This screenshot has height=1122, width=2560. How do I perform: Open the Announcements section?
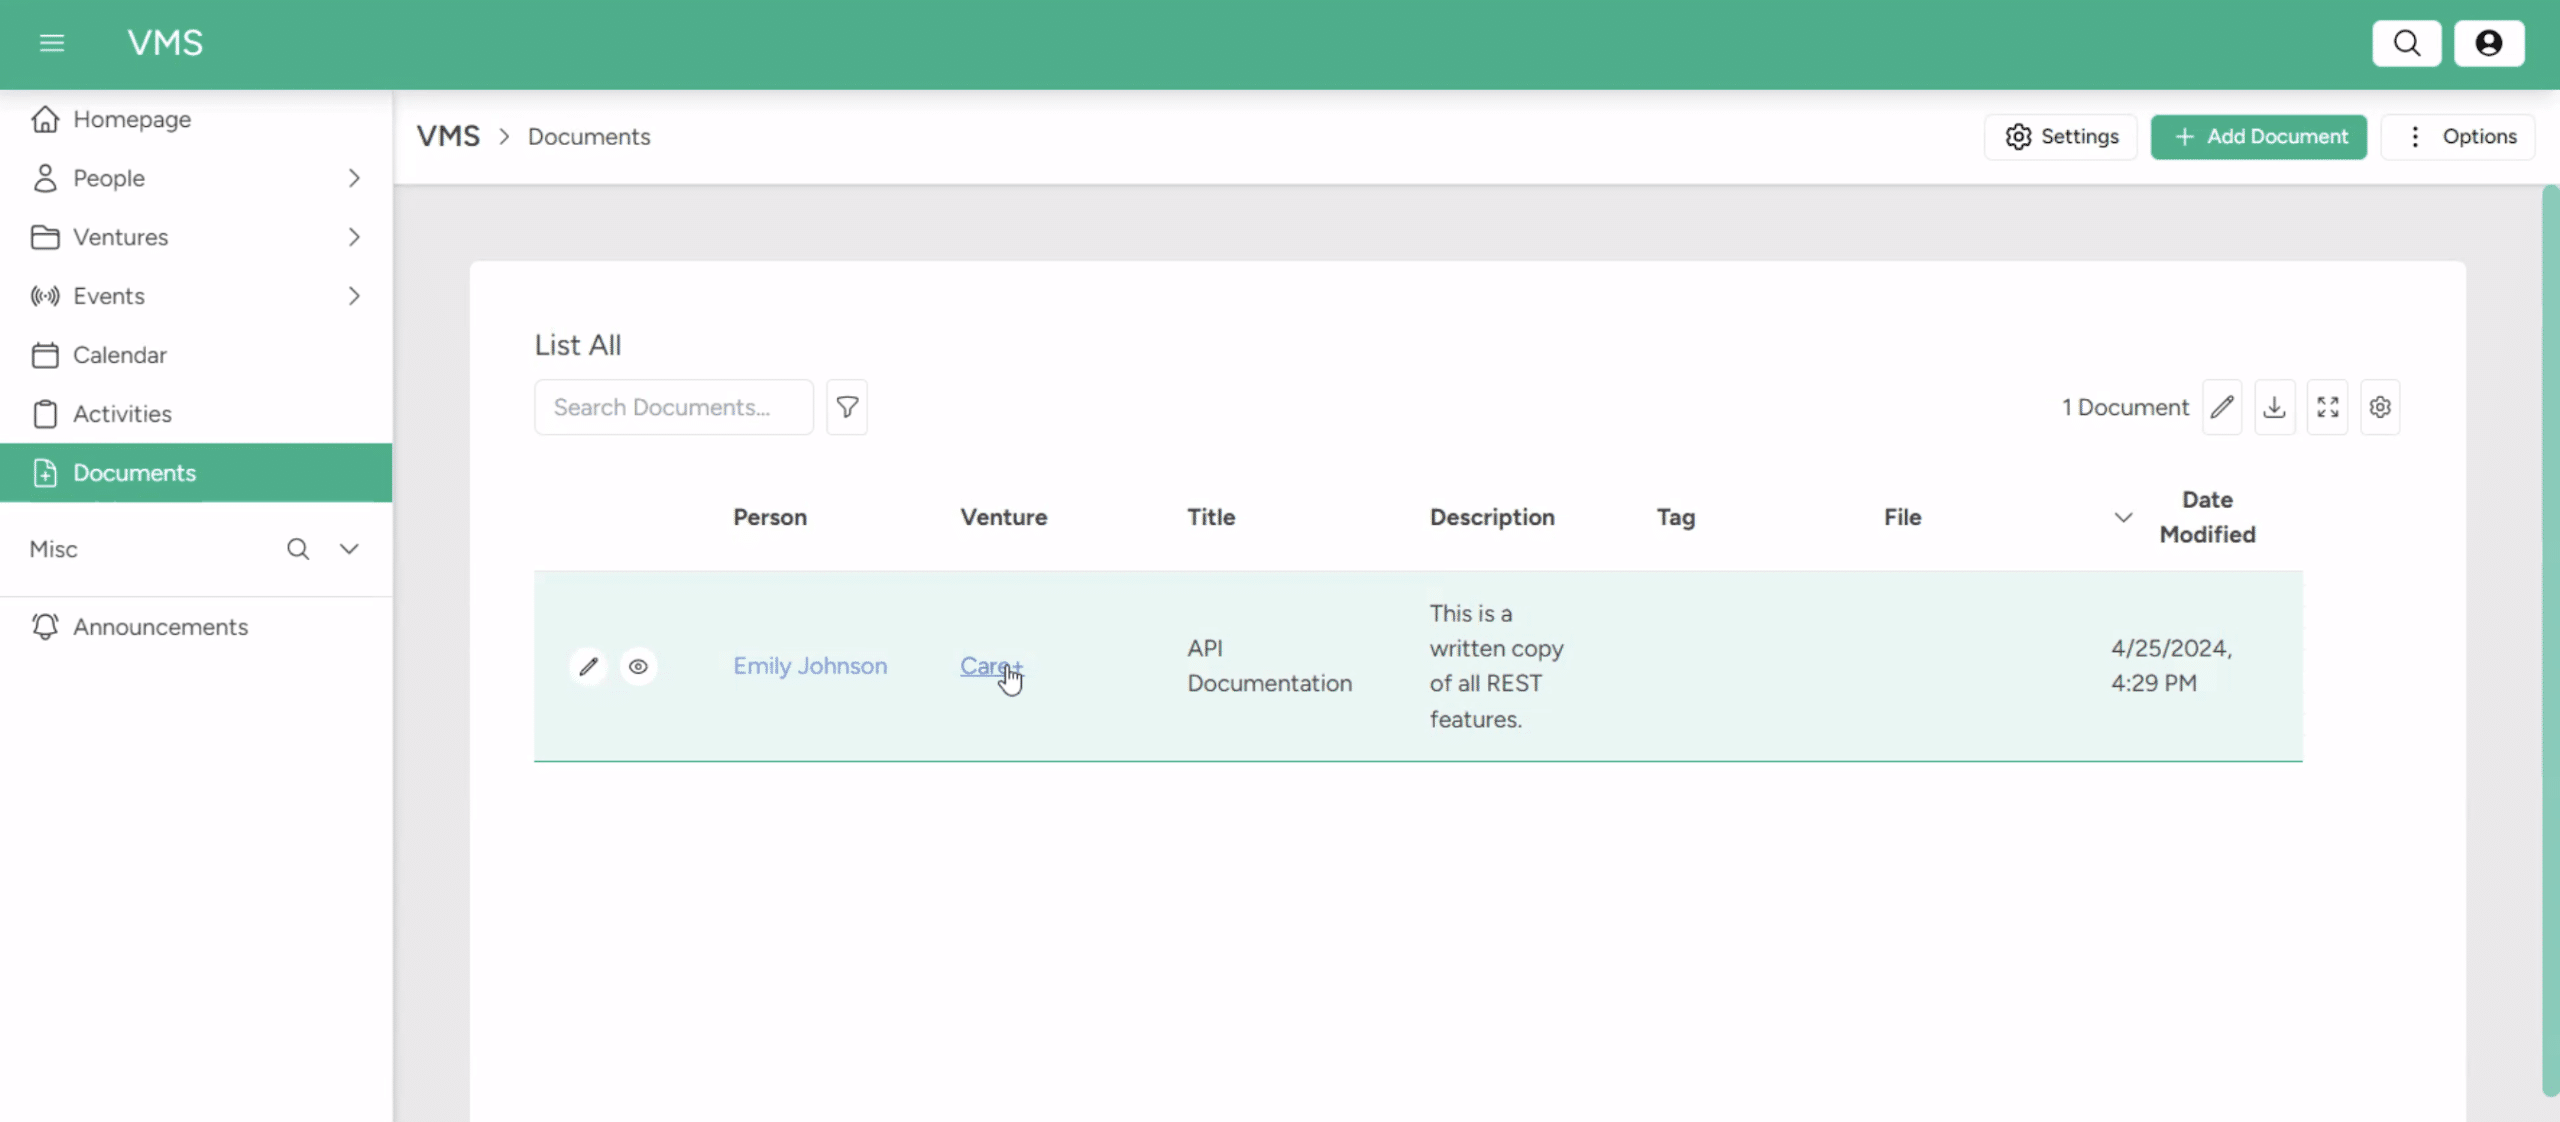[x=161, y=627]
